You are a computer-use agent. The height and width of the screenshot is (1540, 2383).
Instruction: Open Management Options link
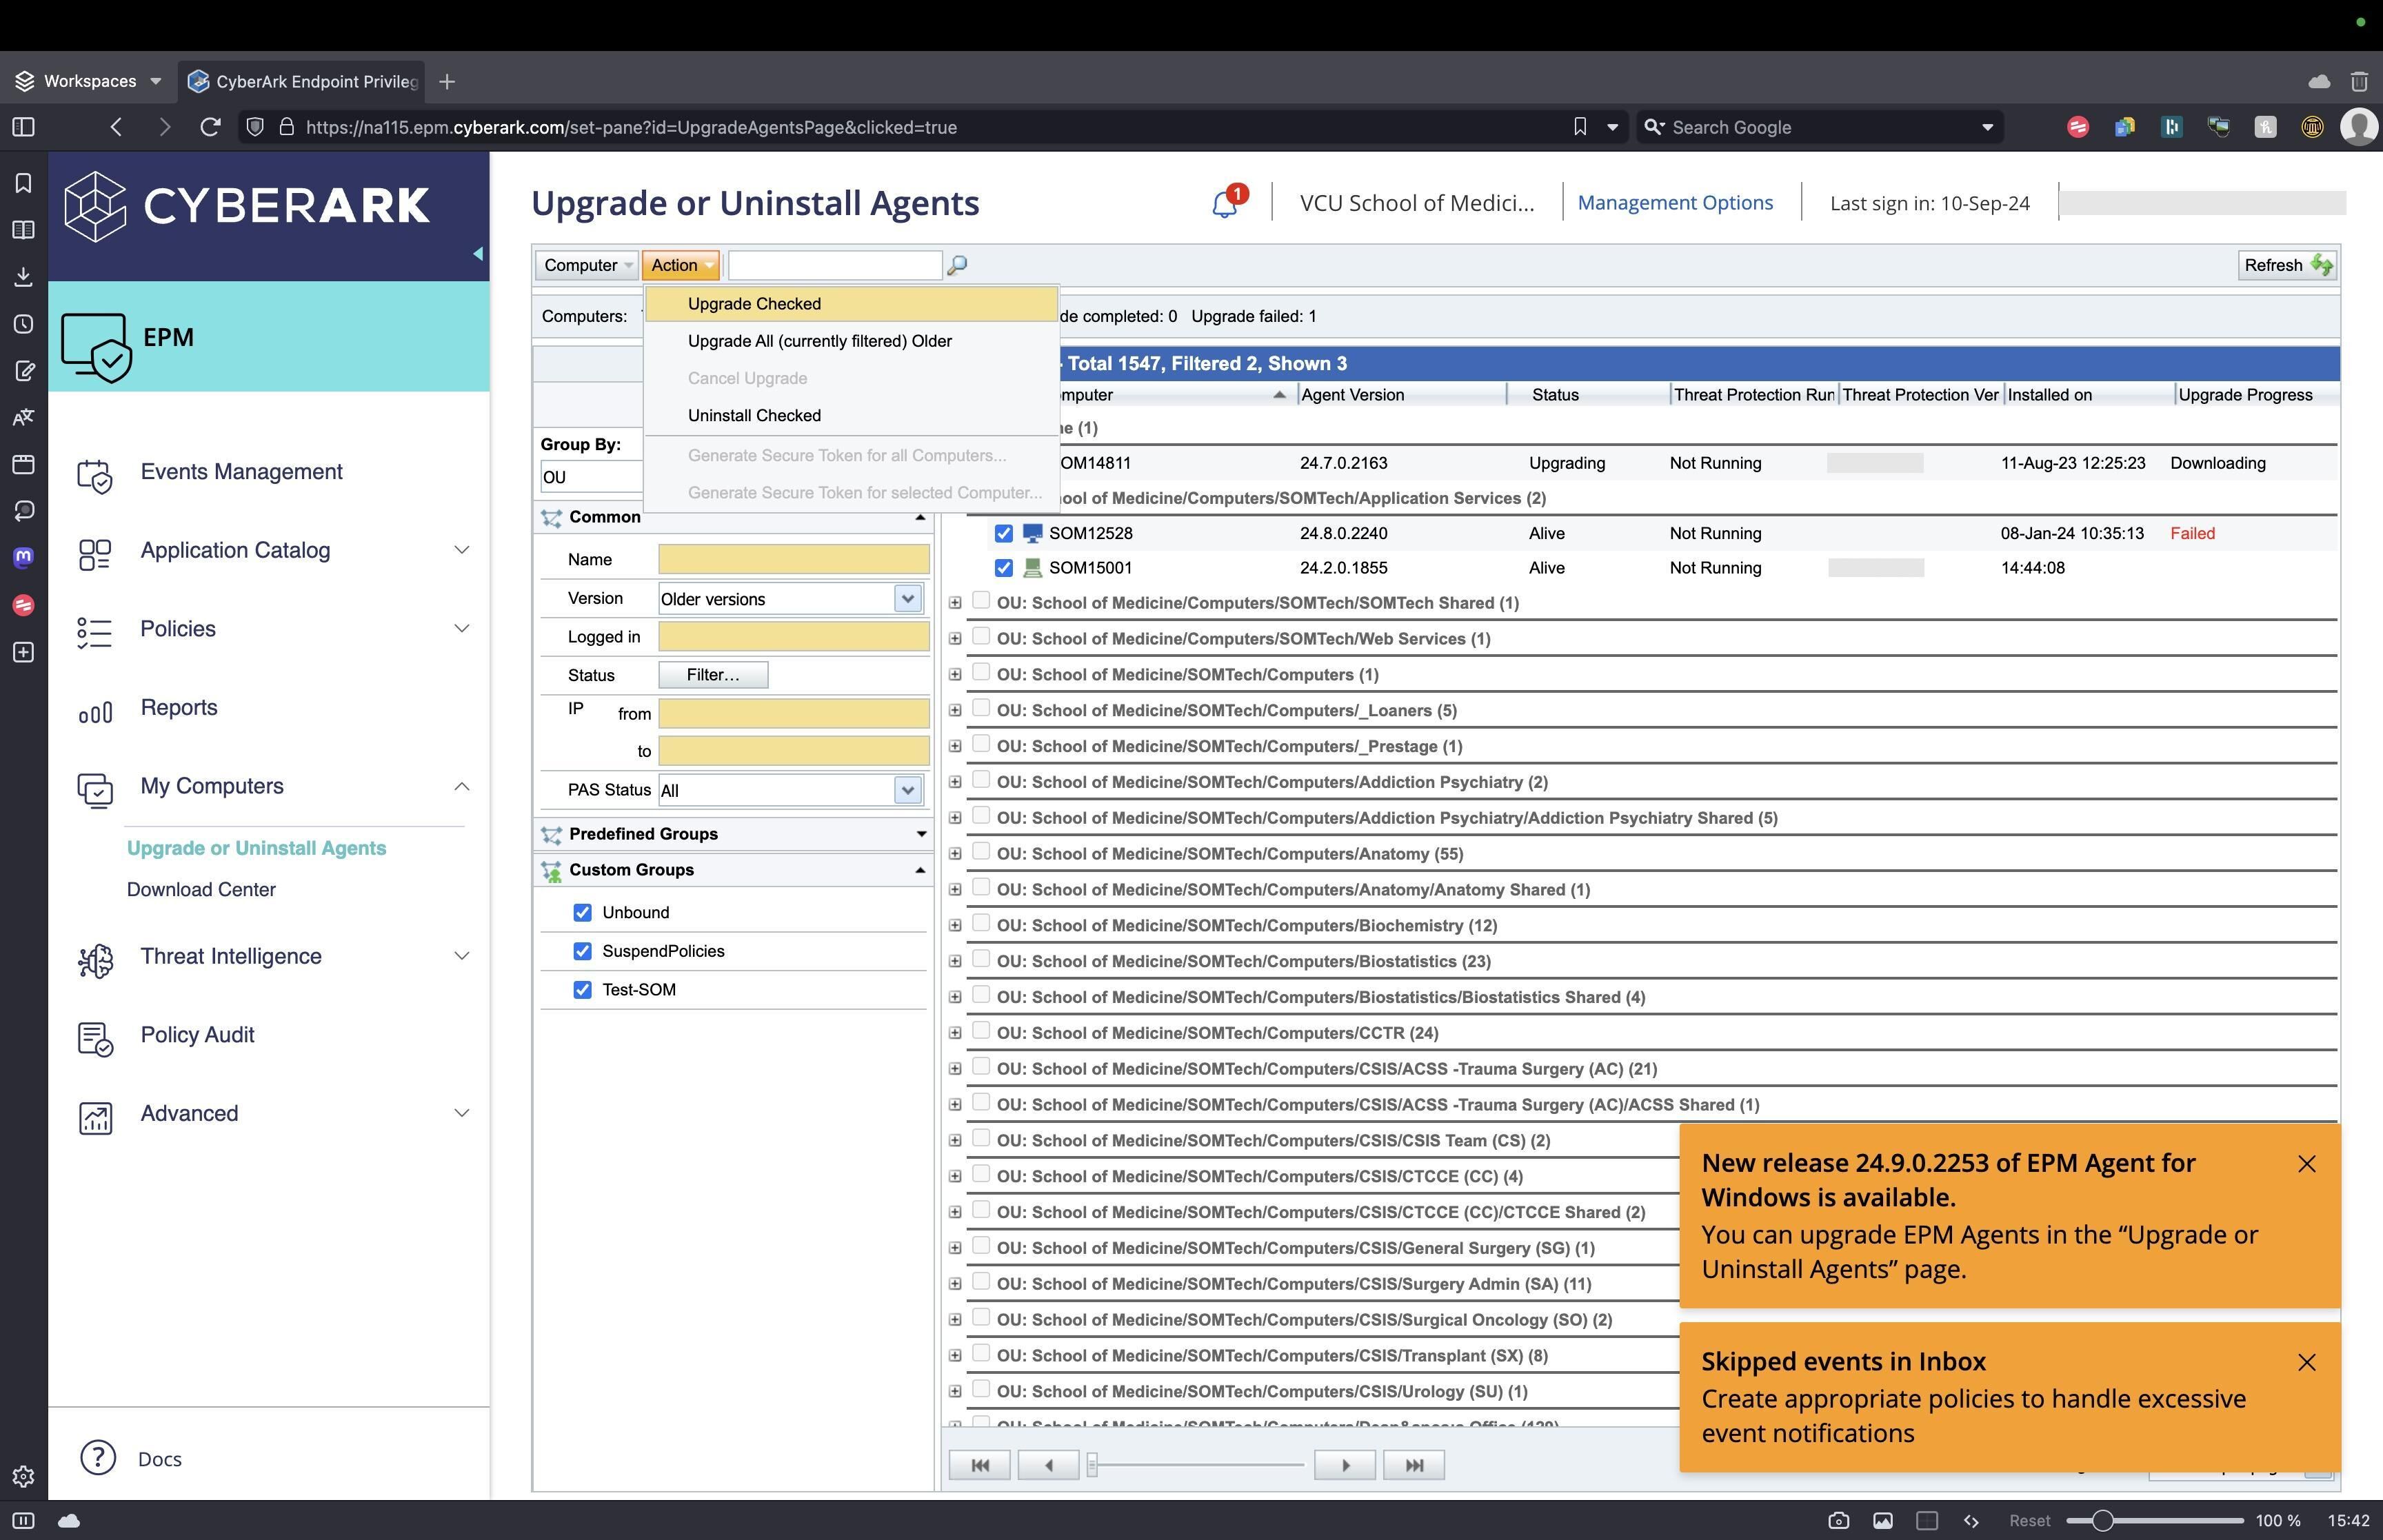click(x=1674, y=203)
